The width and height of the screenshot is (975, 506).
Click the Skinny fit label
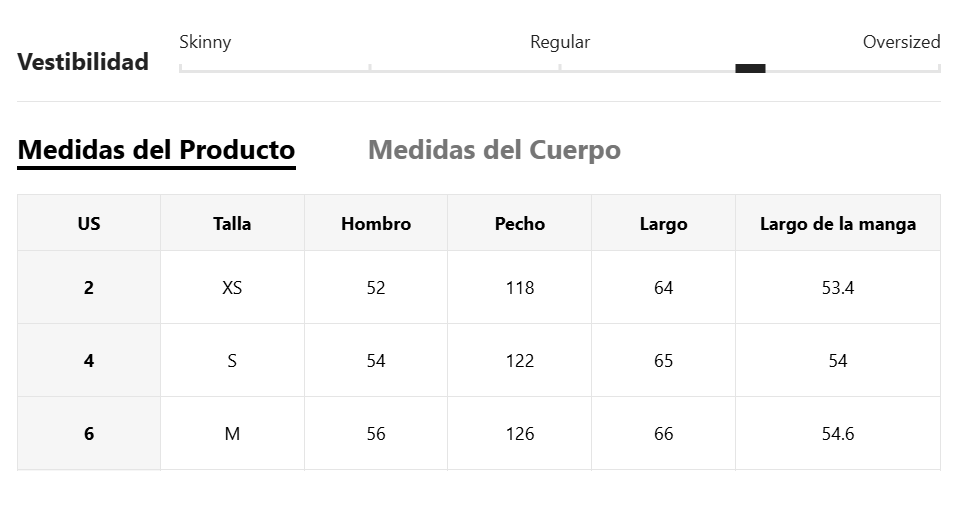205,42
